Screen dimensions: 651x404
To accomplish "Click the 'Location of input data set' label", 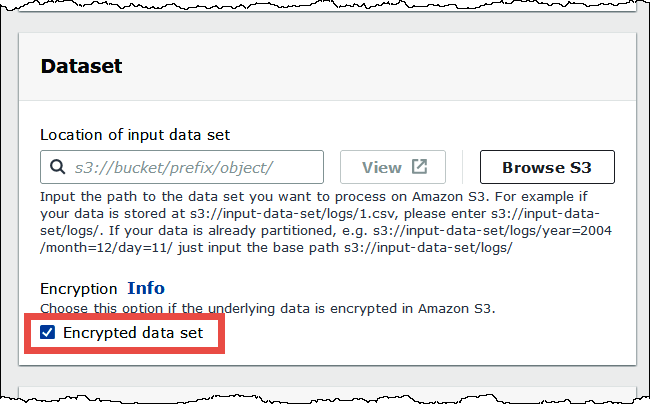I will [x=140, y=133].
